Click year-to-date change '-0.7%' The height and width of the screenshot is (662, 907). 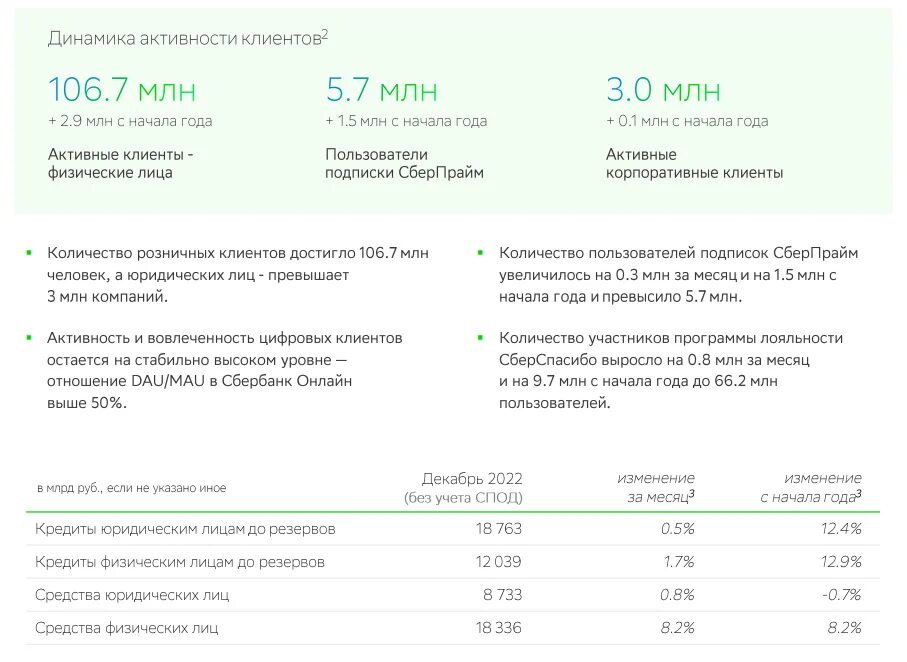click(x=842, y=595)
